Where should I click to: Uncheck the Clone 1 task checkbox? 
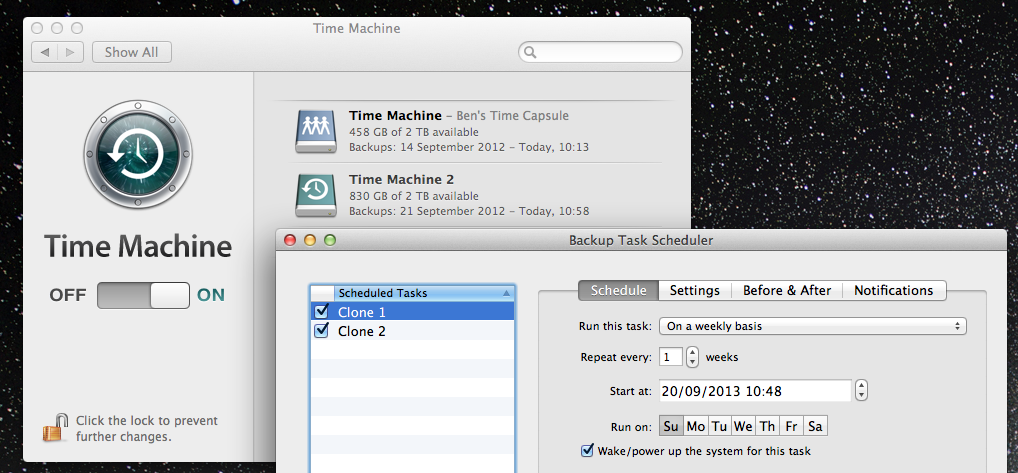pyautogui.click(x=322, y=312)
